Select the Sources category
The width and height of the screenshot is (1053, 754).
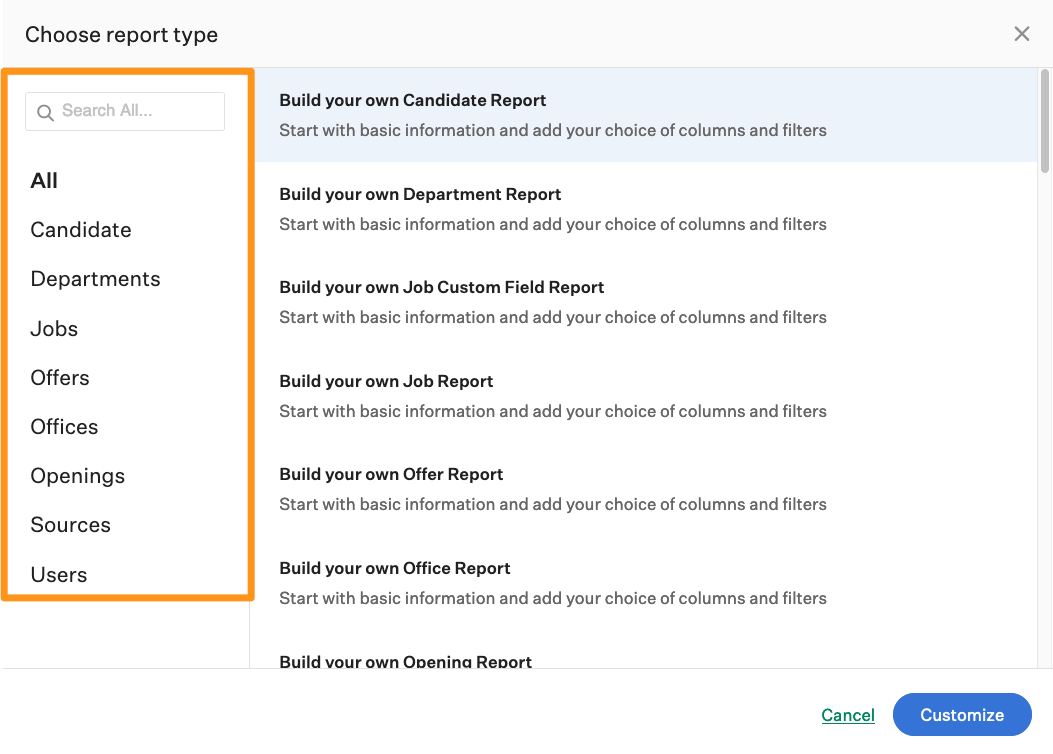(71, 525)
